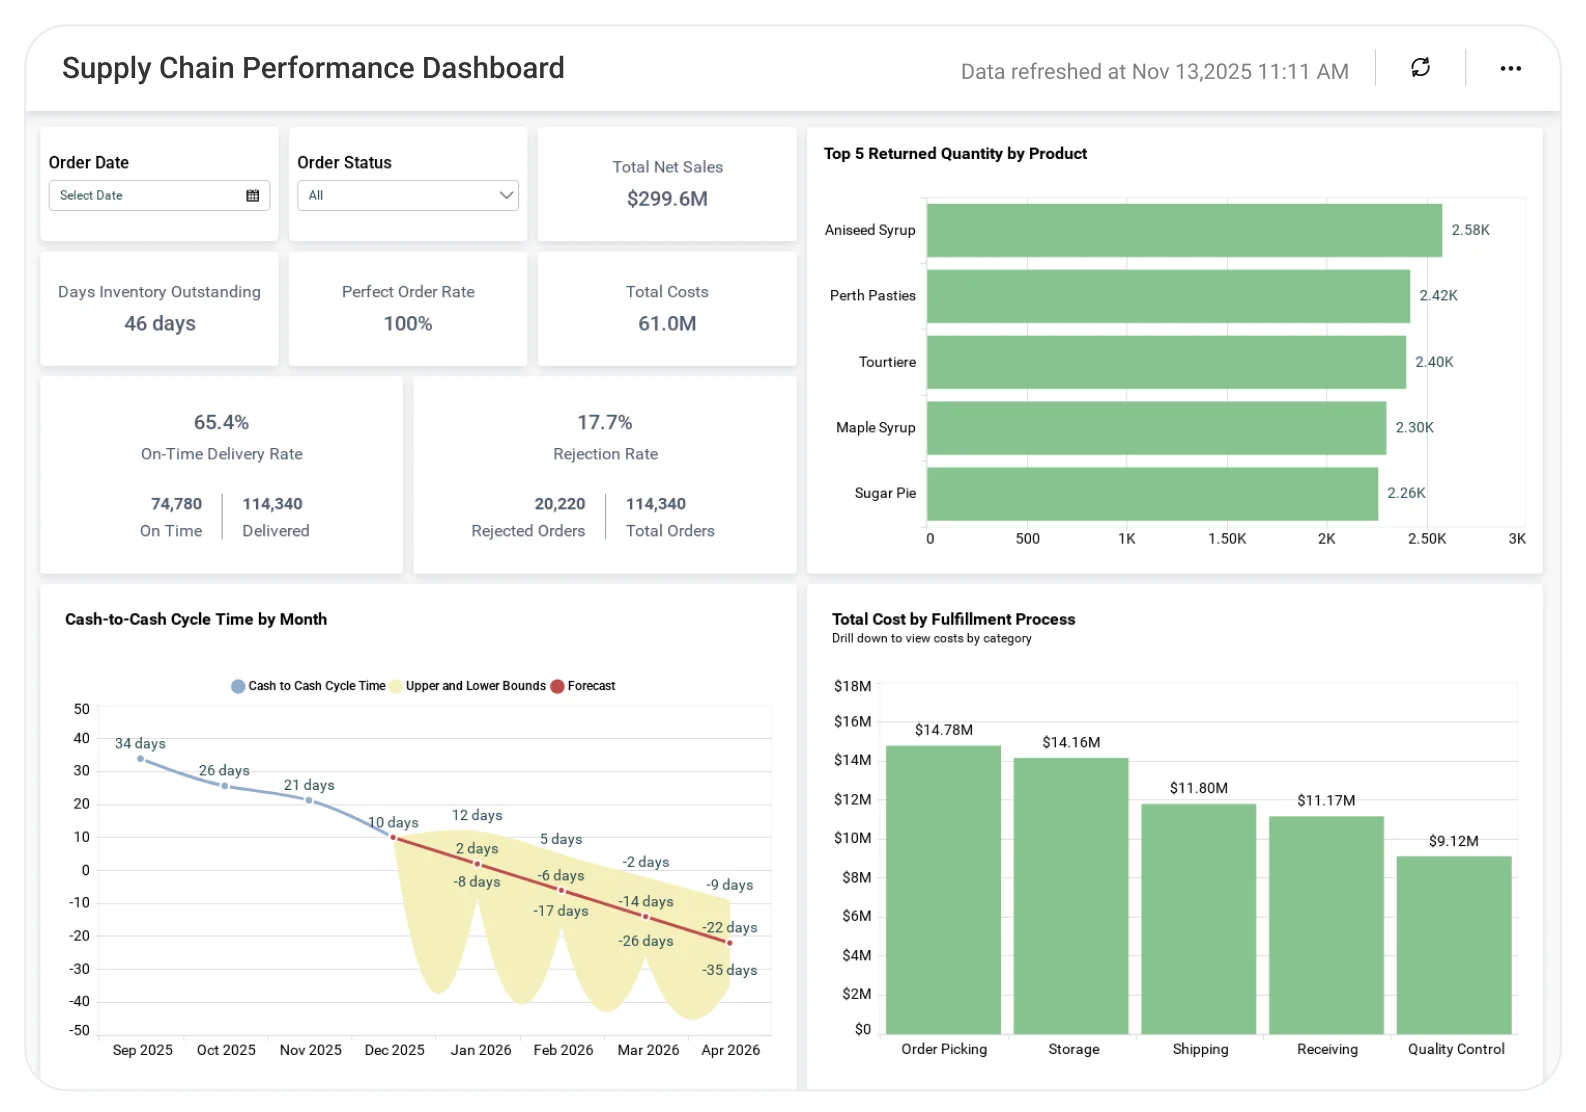Click the 74,780 On Time count
Image resolution: width=1586 pixels, height=1112 pixels.
click(176, 504)
